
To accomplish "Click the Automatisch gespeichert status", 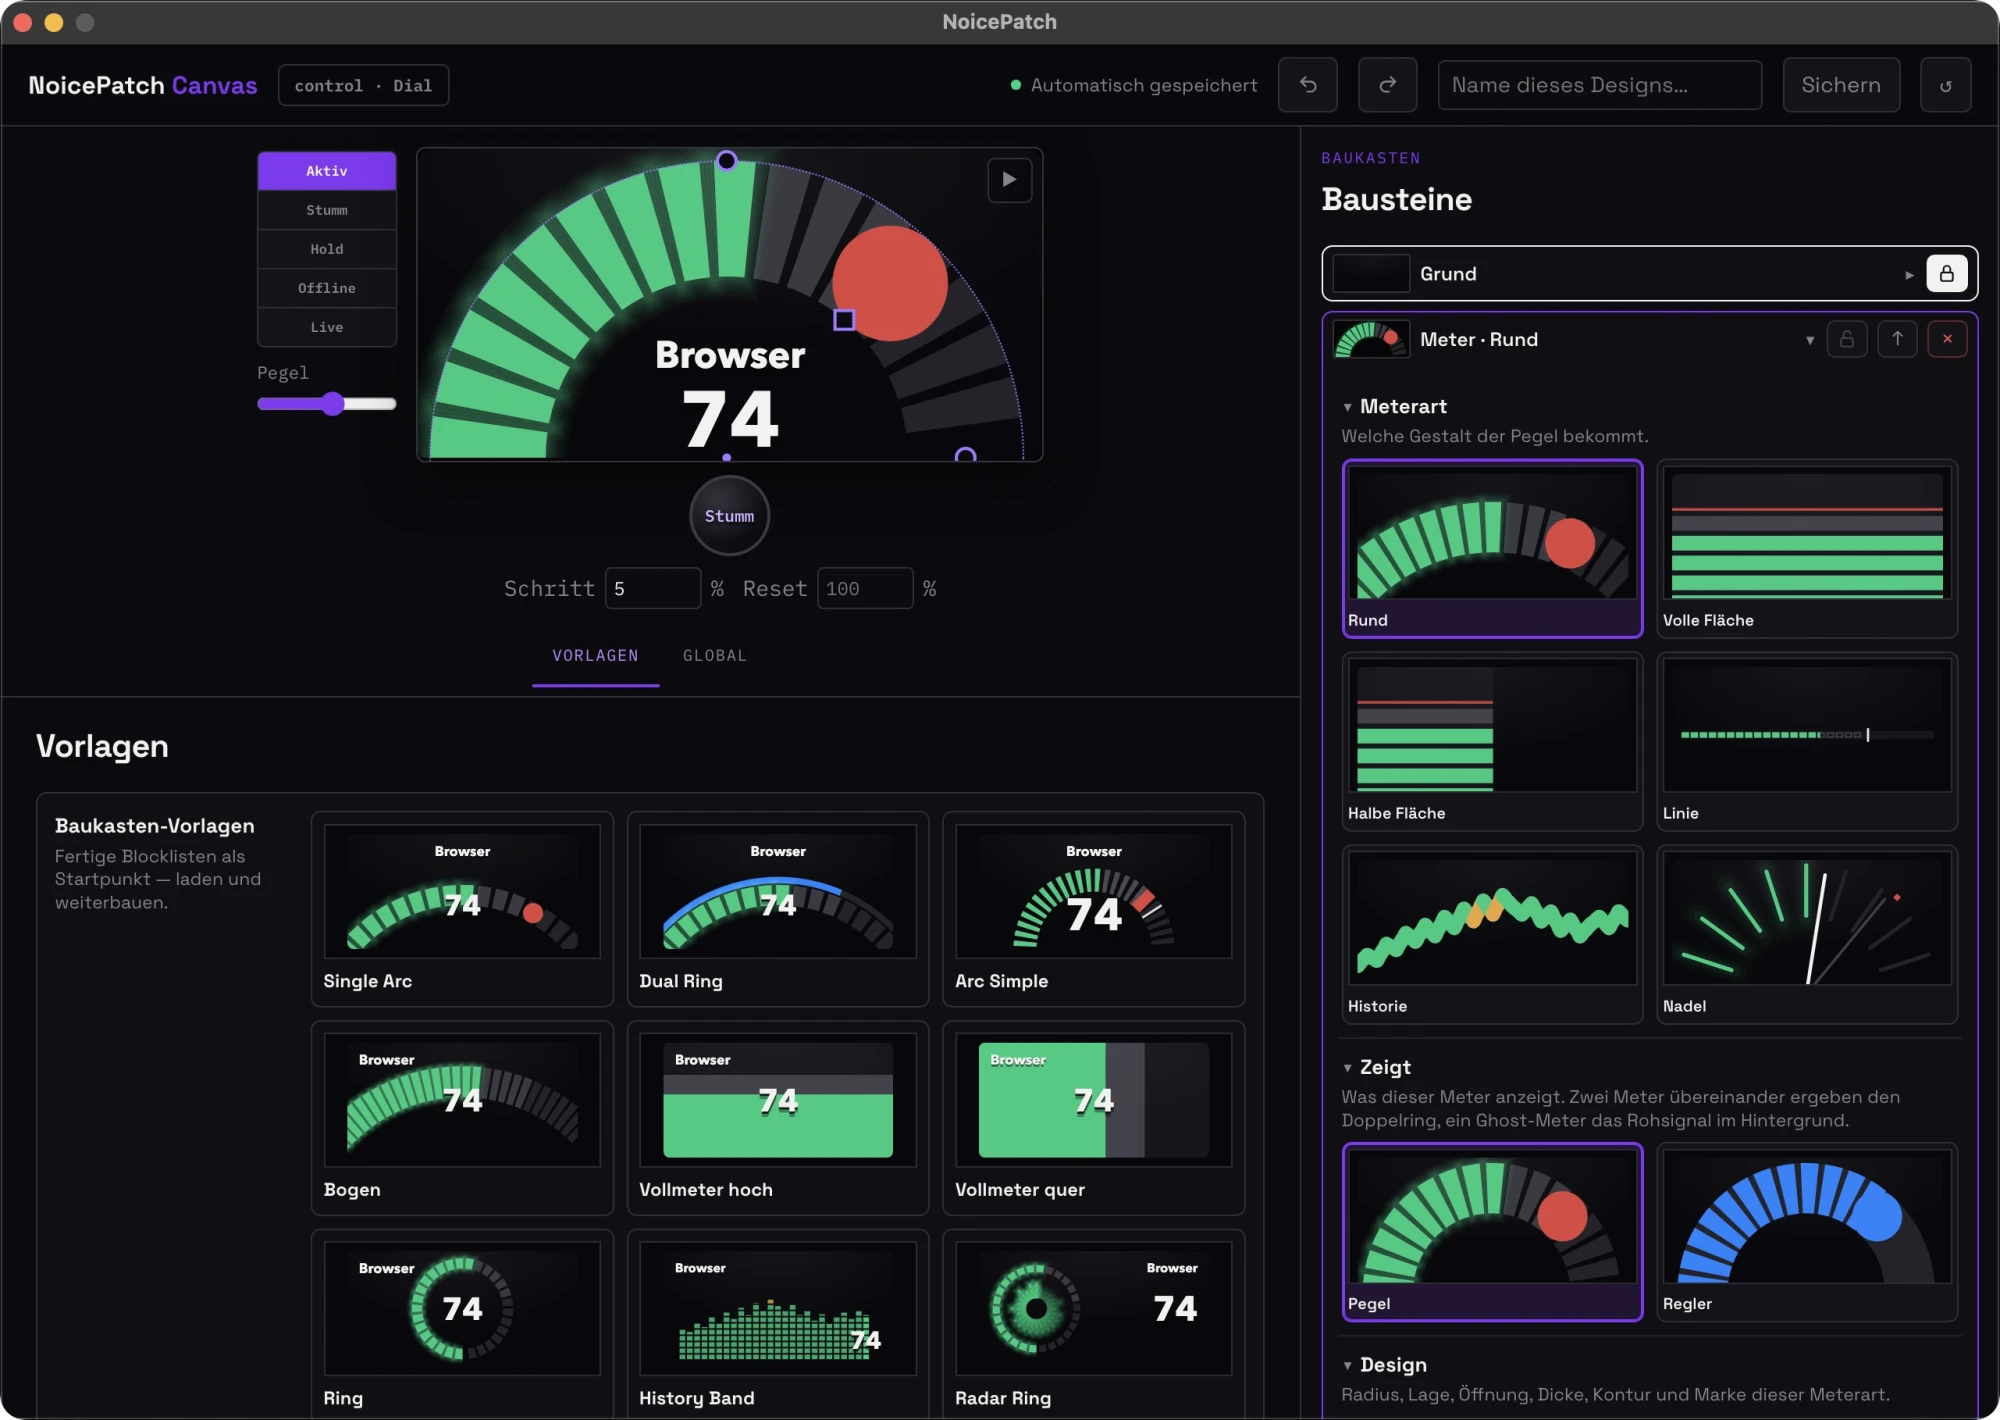I will point(1134,86).
